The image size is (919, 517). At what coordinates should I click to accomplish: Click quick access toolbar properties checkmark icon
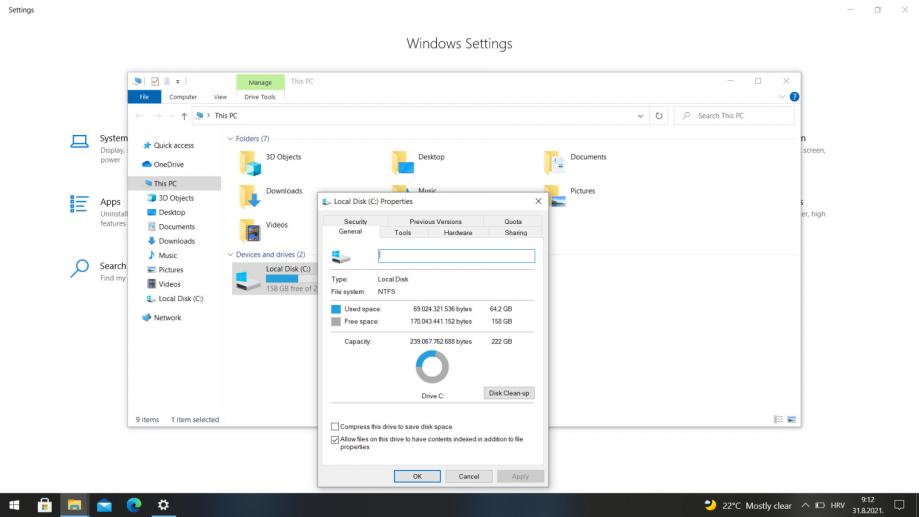[x=155, y=81]
